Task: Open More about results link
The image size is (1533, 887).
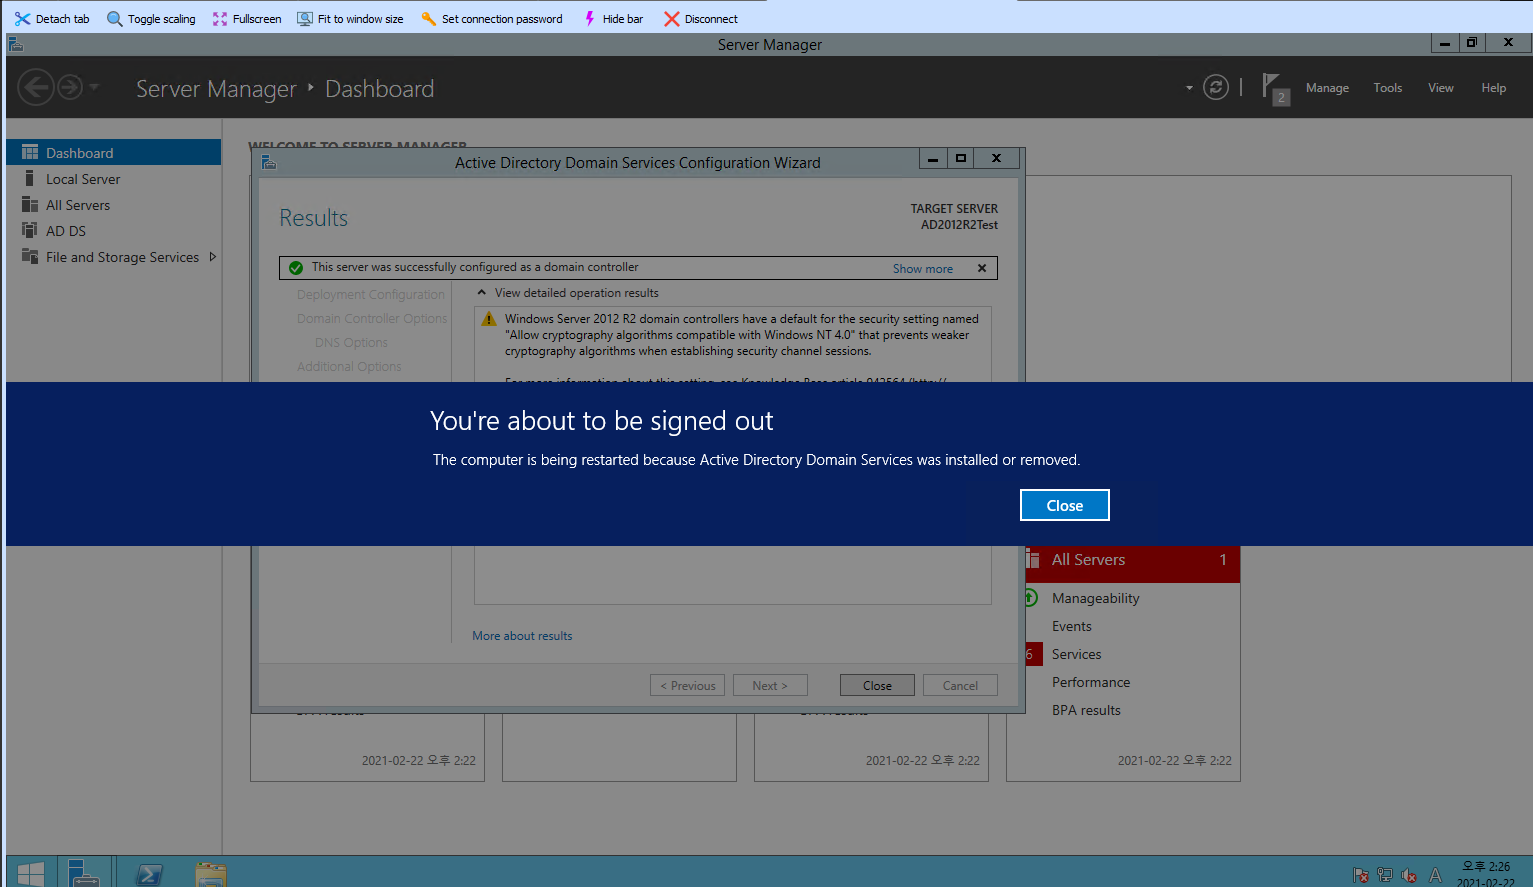Action: 522,636
